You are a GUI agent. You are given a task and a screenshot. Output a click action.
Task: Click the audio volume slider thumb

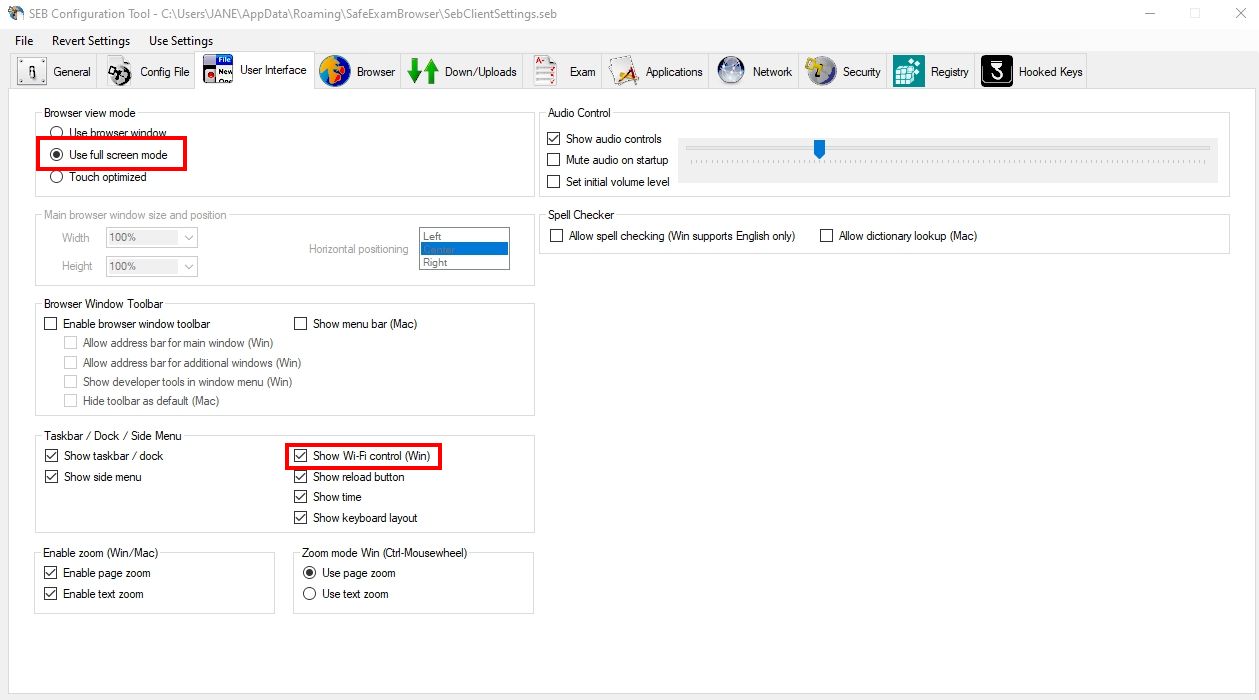(819, 149)
